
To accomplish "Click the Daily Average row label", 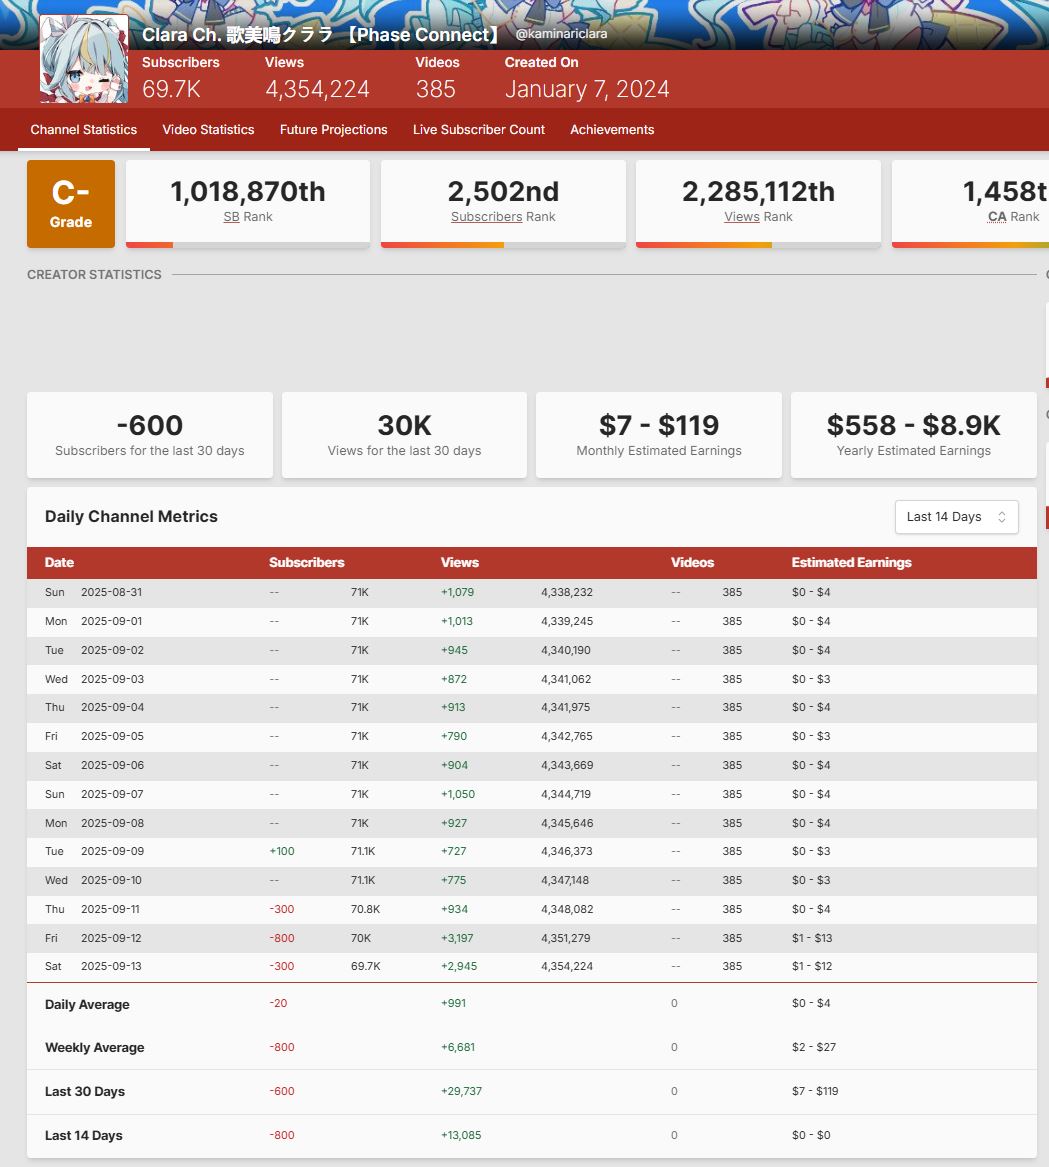I will point(87,1005).
